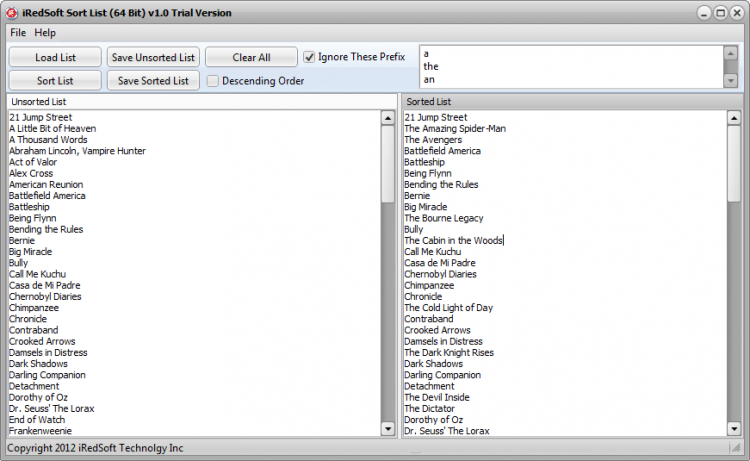Click the Load List button

click(55, 57)
